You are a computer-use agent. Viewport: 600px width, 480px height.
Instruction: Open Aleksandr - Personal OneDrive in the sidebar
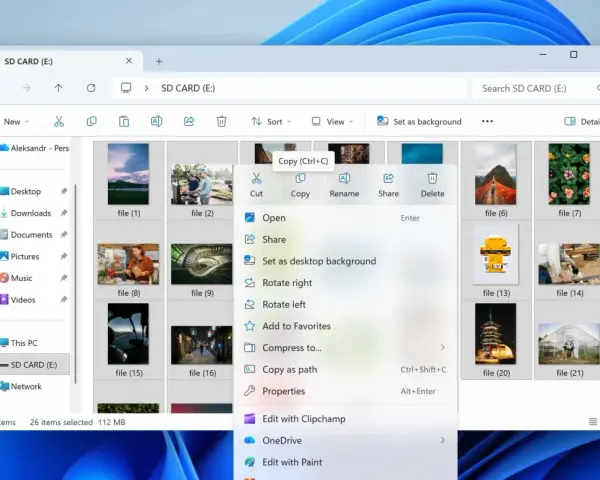(34, 148)
